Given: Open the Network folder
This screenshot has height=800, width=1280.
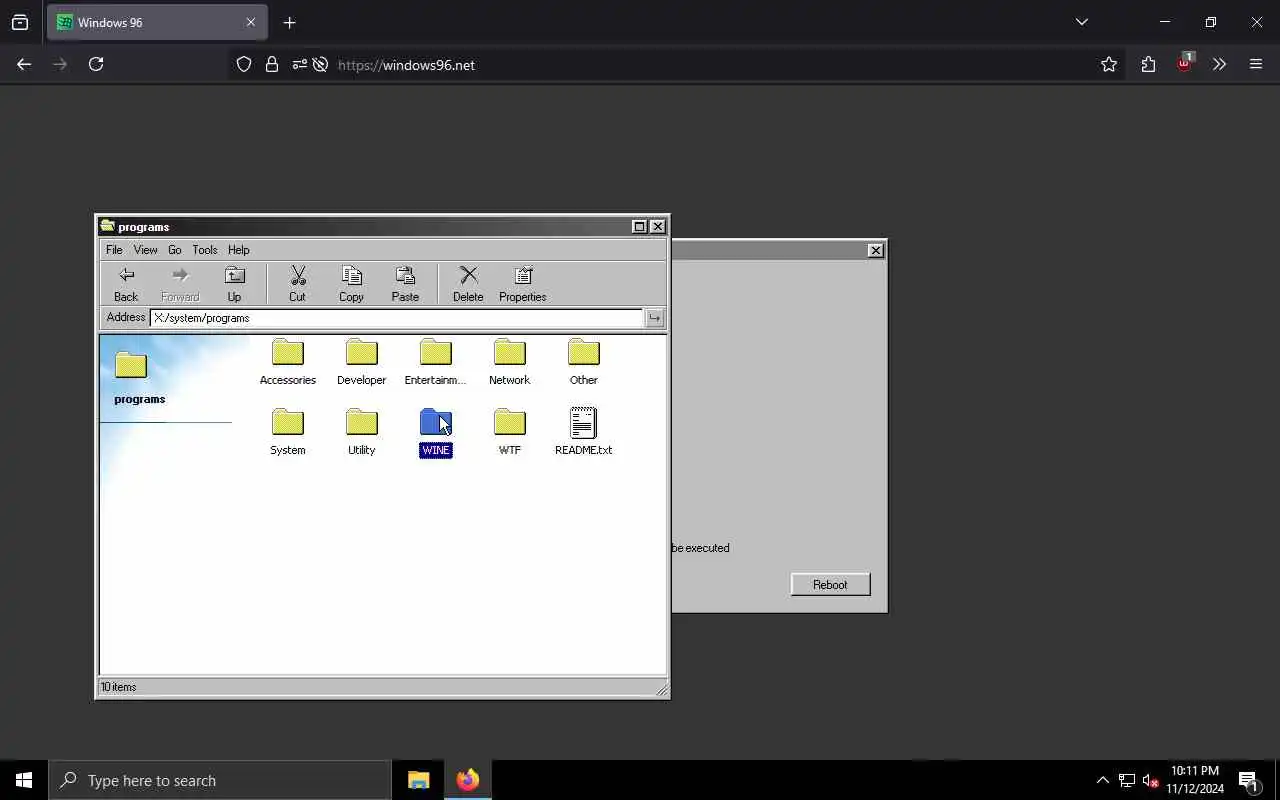Looking at the screenshot, I should pyautogui.click(x=509, y=362).
